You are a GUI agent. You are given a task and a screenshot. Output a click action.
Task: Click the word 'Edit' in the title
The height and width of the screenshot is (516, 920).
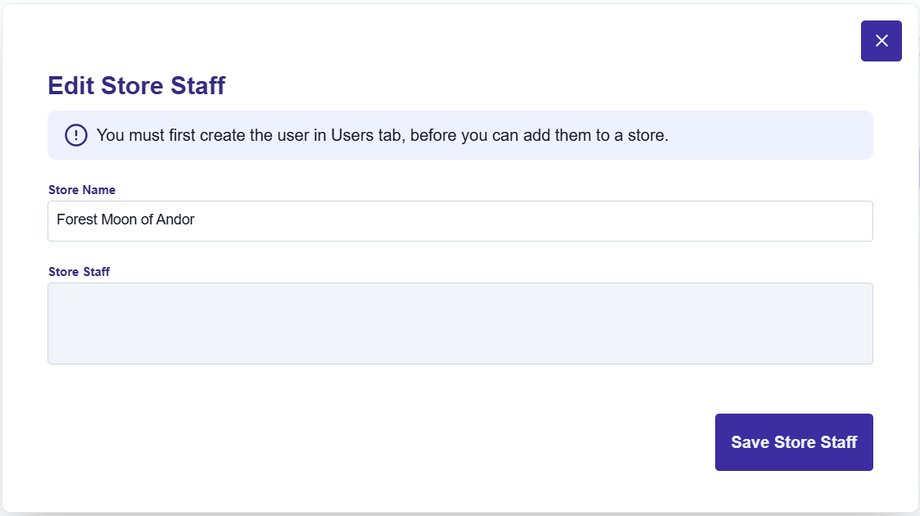click(71, 86)
